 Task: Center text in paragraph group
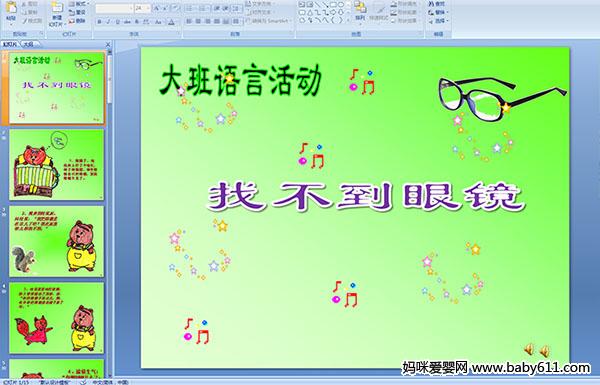tap(198, 21)
